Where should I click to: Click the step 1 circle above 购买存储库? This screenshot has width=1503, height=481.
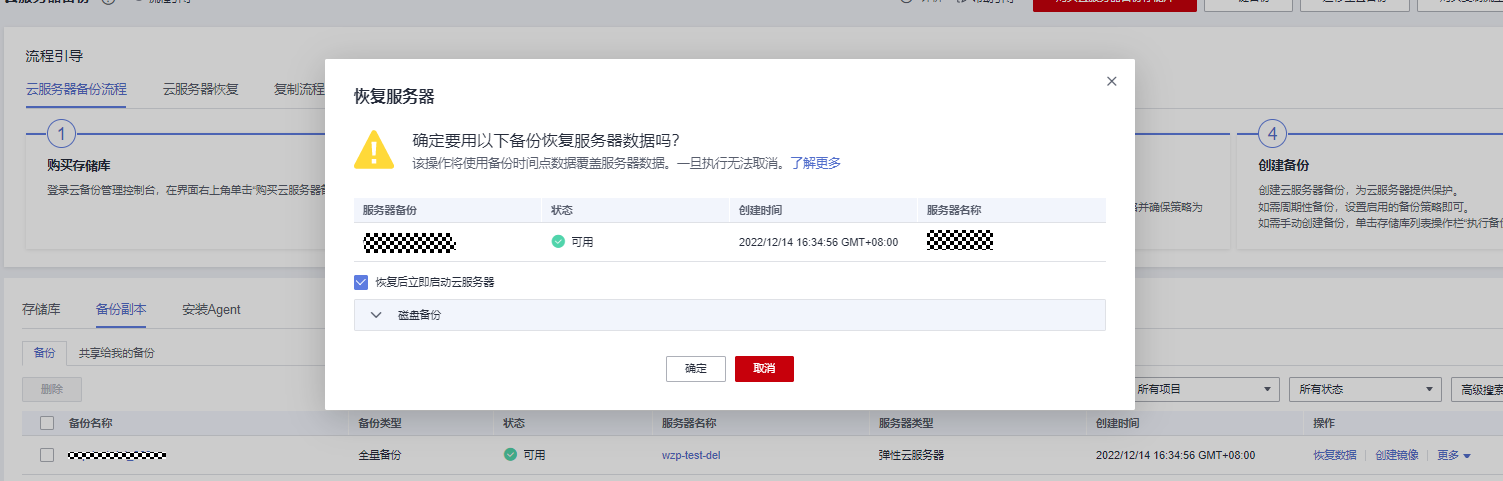(x=61, y=133)
